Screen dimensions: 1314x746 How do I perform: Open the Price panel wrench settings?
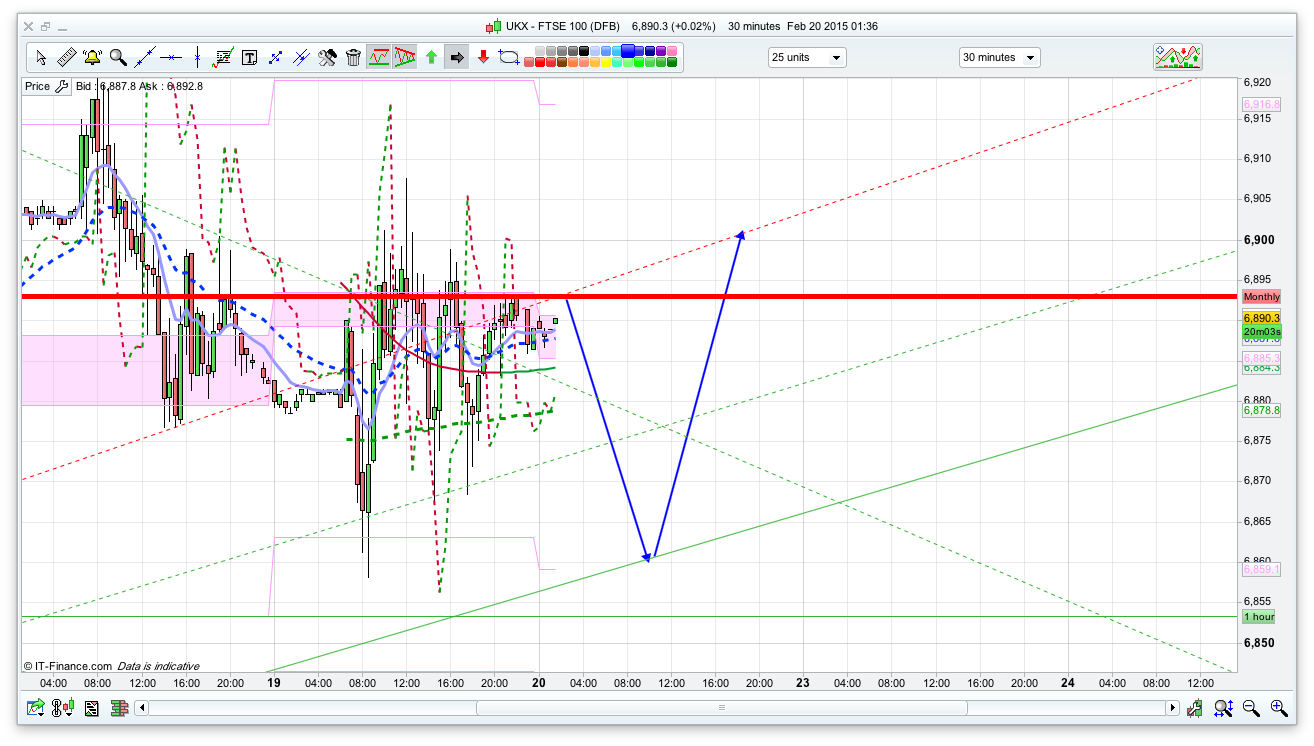[61, 86]
